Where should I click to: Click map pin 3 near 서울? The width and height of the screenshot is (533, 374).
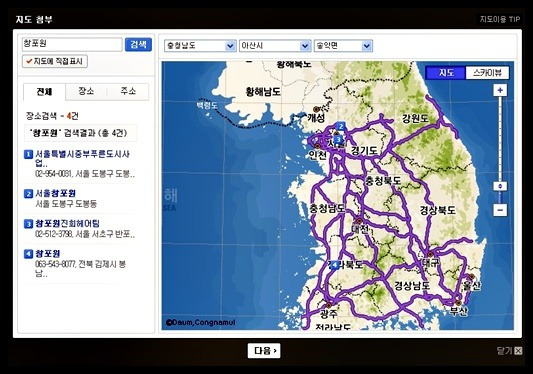pos(338,139)
